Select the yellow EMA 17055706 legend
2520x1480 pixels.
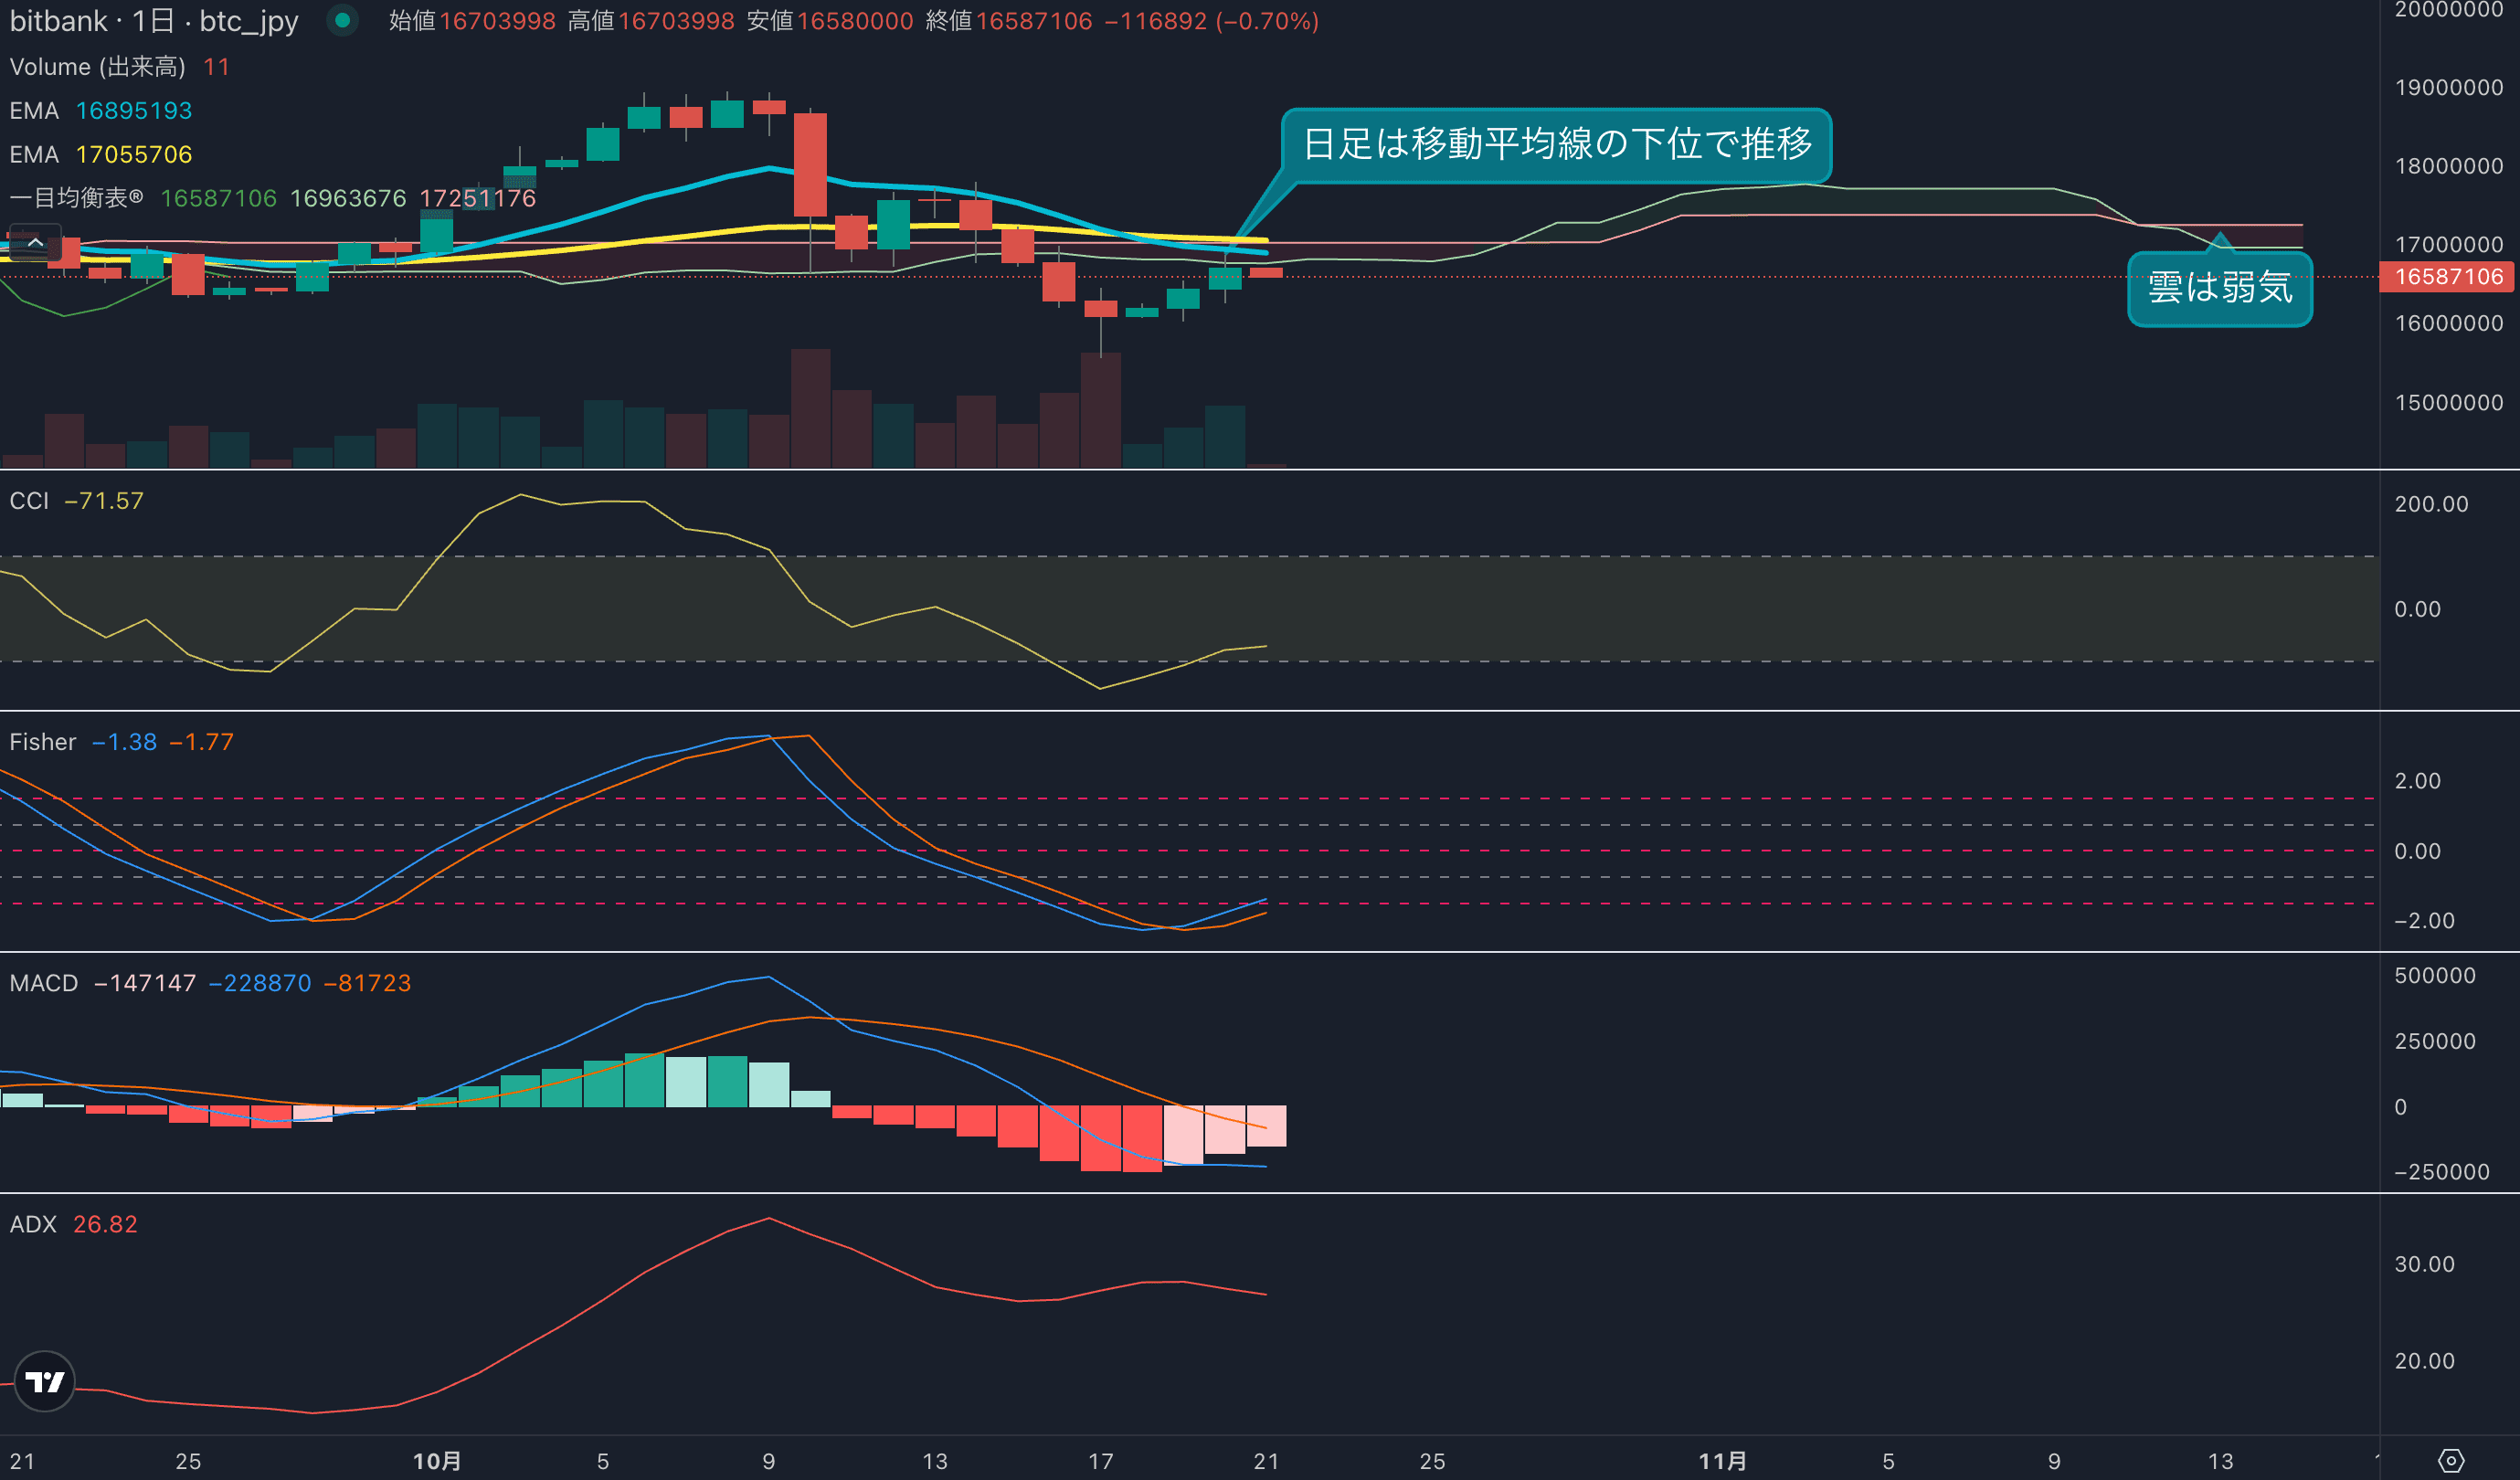(x=100, y=155)
